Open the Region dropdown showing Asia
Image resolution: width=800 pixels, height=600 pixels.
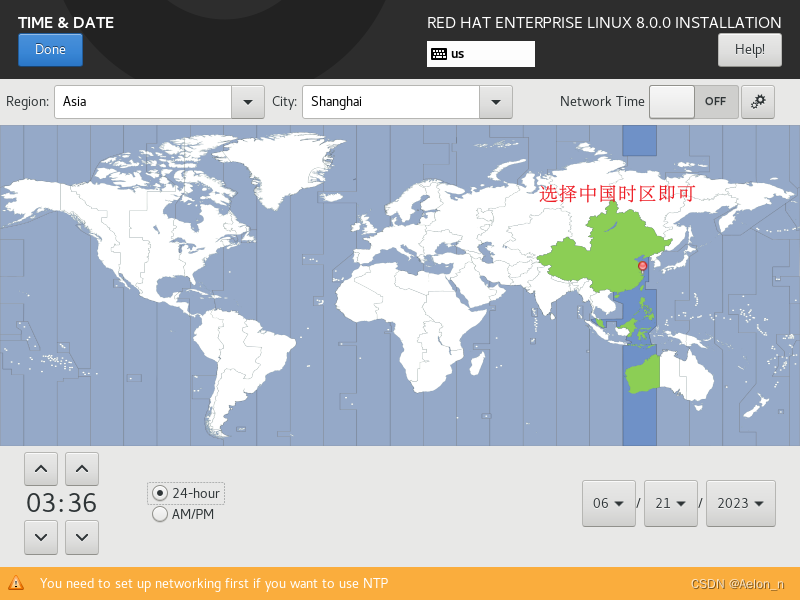[159, 102]
